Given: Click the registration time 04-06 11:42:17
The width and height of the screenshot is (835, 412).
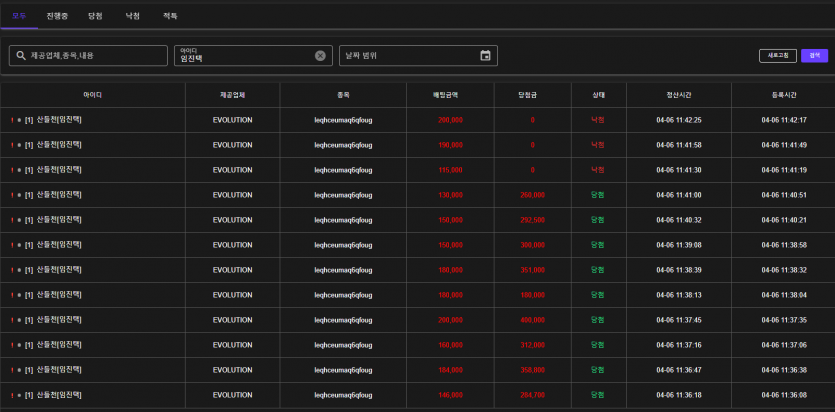Looking at the screenshot, I should pos(784,120).
